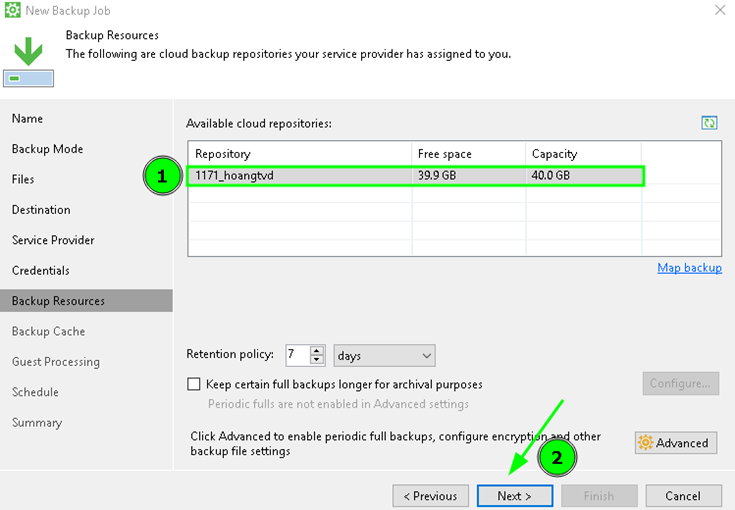The height and width of the screenshot is (510, 735).
Task: Cancel the backup job wizard
Action: [683, 496]
